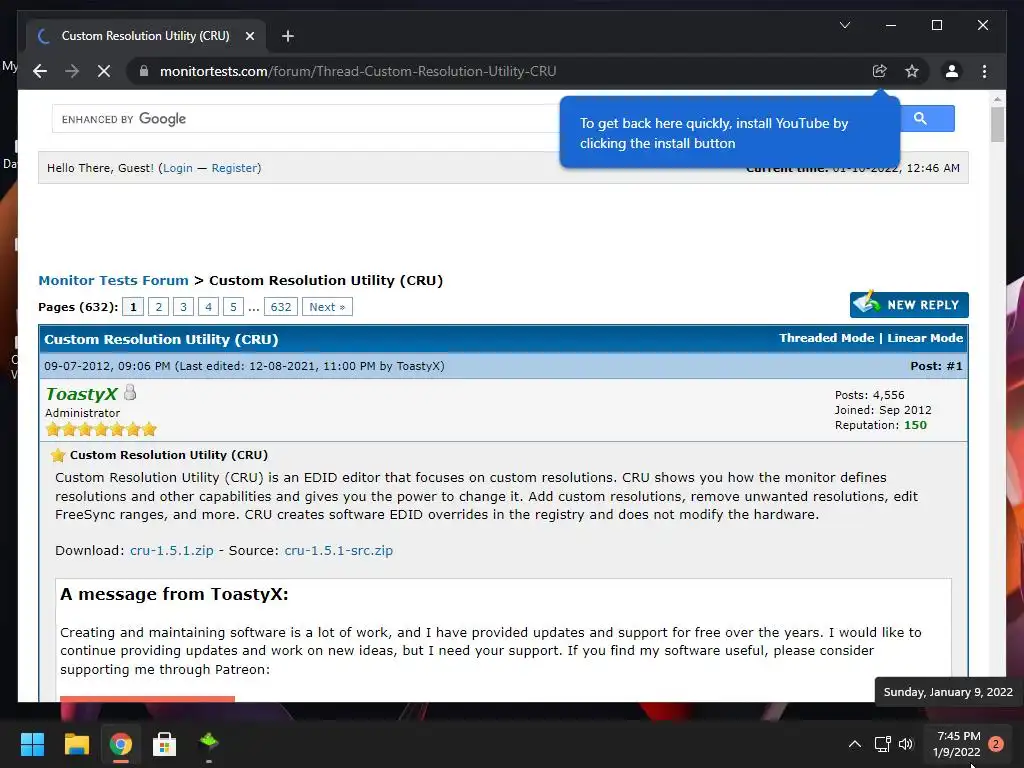Open Chrome three-dot menu
Viewport: 1024px width, 768px height.
click(x=984, y=71)
